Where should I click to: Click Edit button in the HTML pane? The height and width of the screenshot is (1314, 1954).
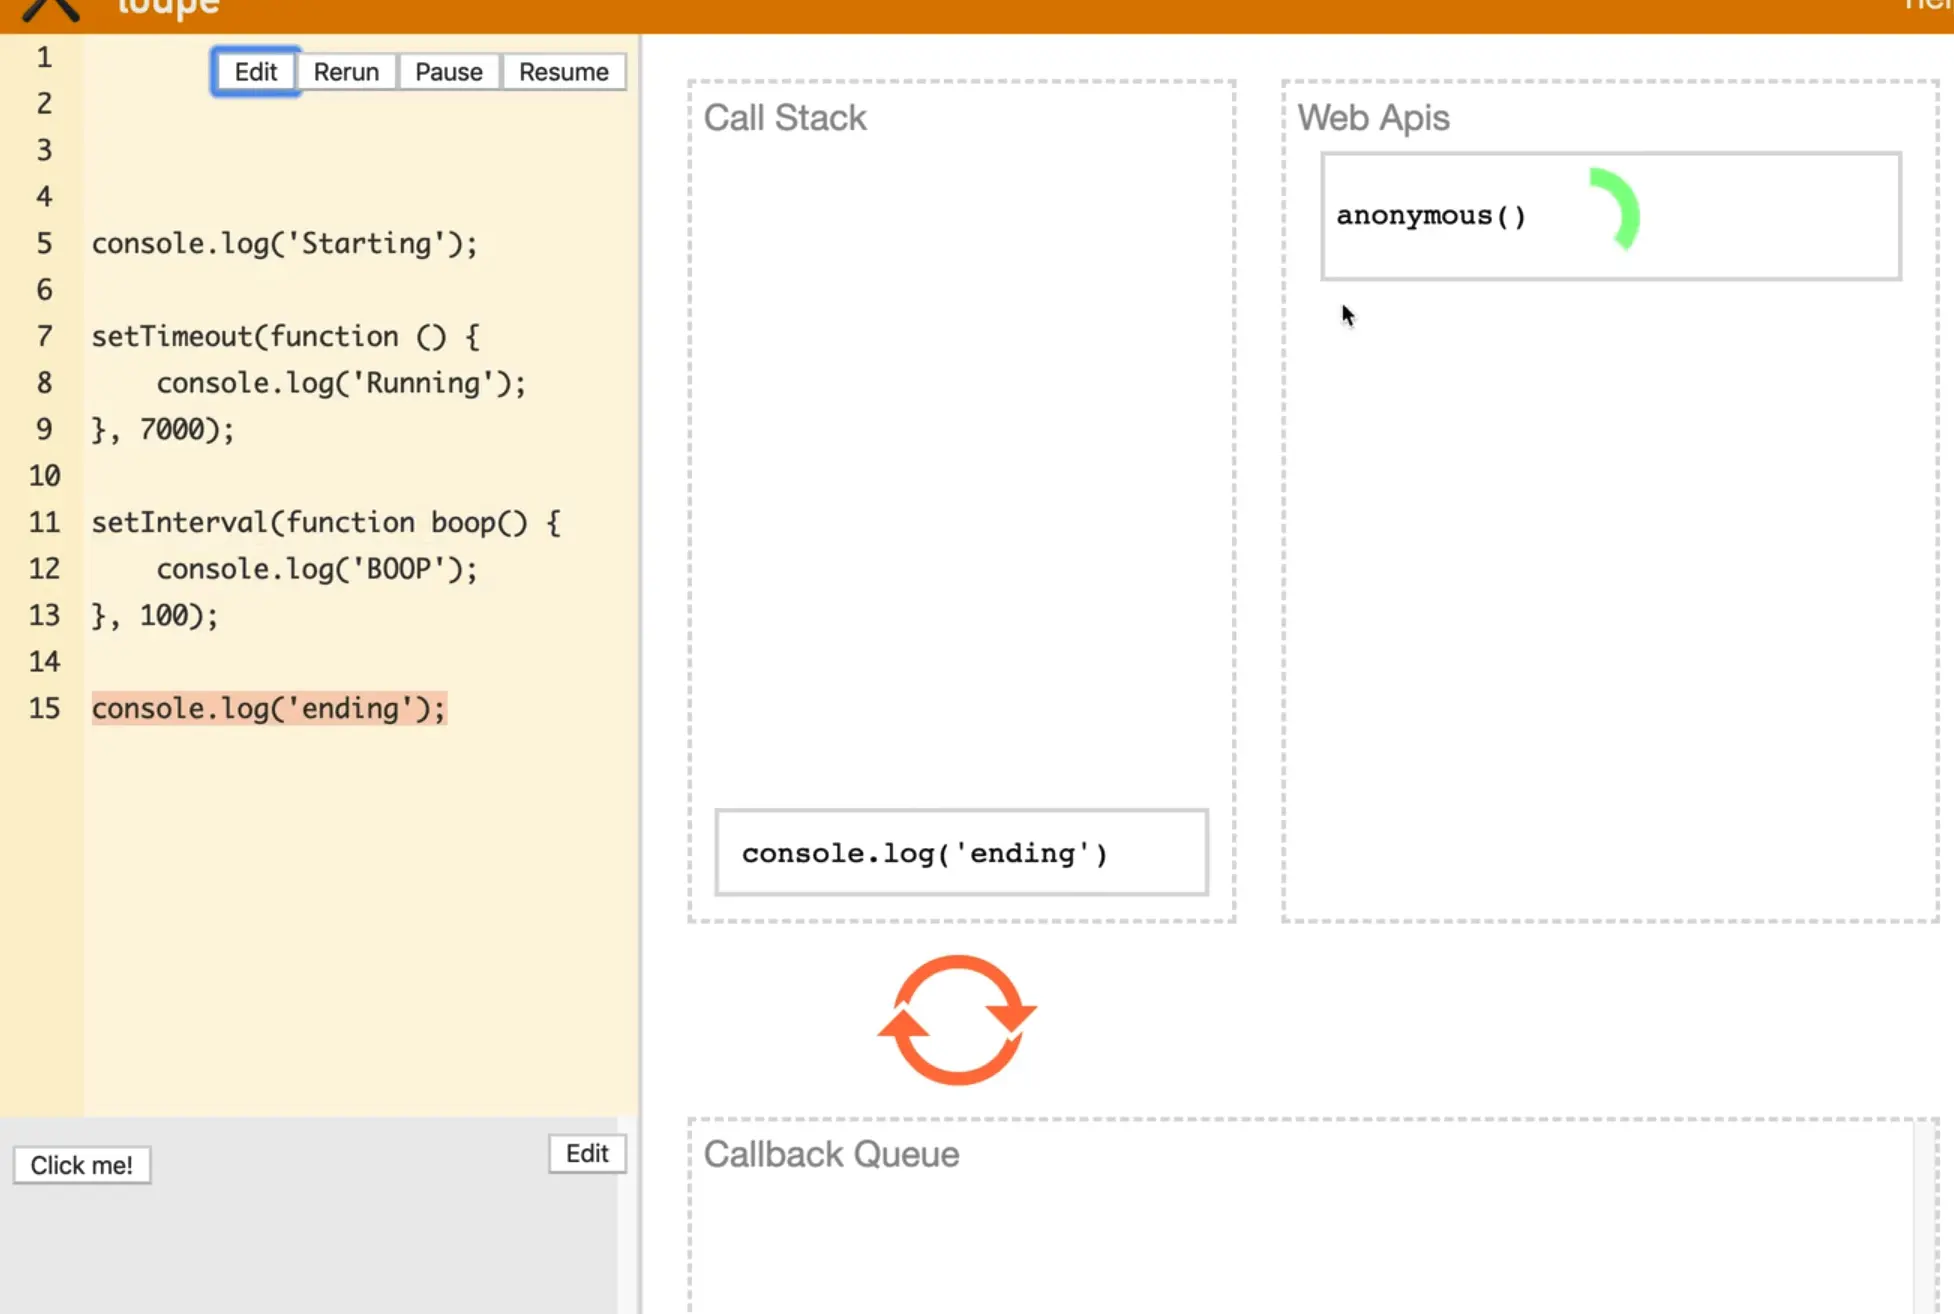(x=587, y=1153)
